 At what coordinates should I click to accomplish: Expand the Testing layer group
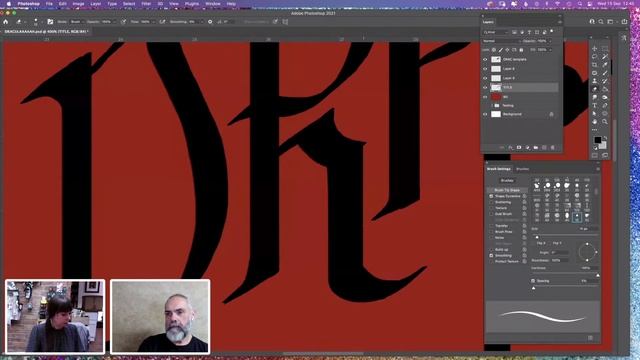(492, 106)
